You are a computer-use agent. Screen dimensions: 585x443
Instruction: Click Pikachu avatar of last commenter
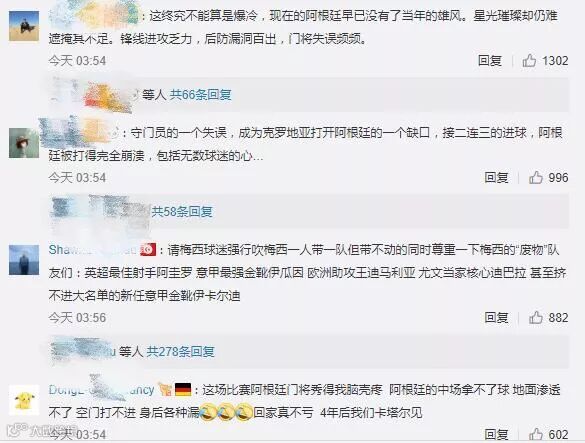24,400
